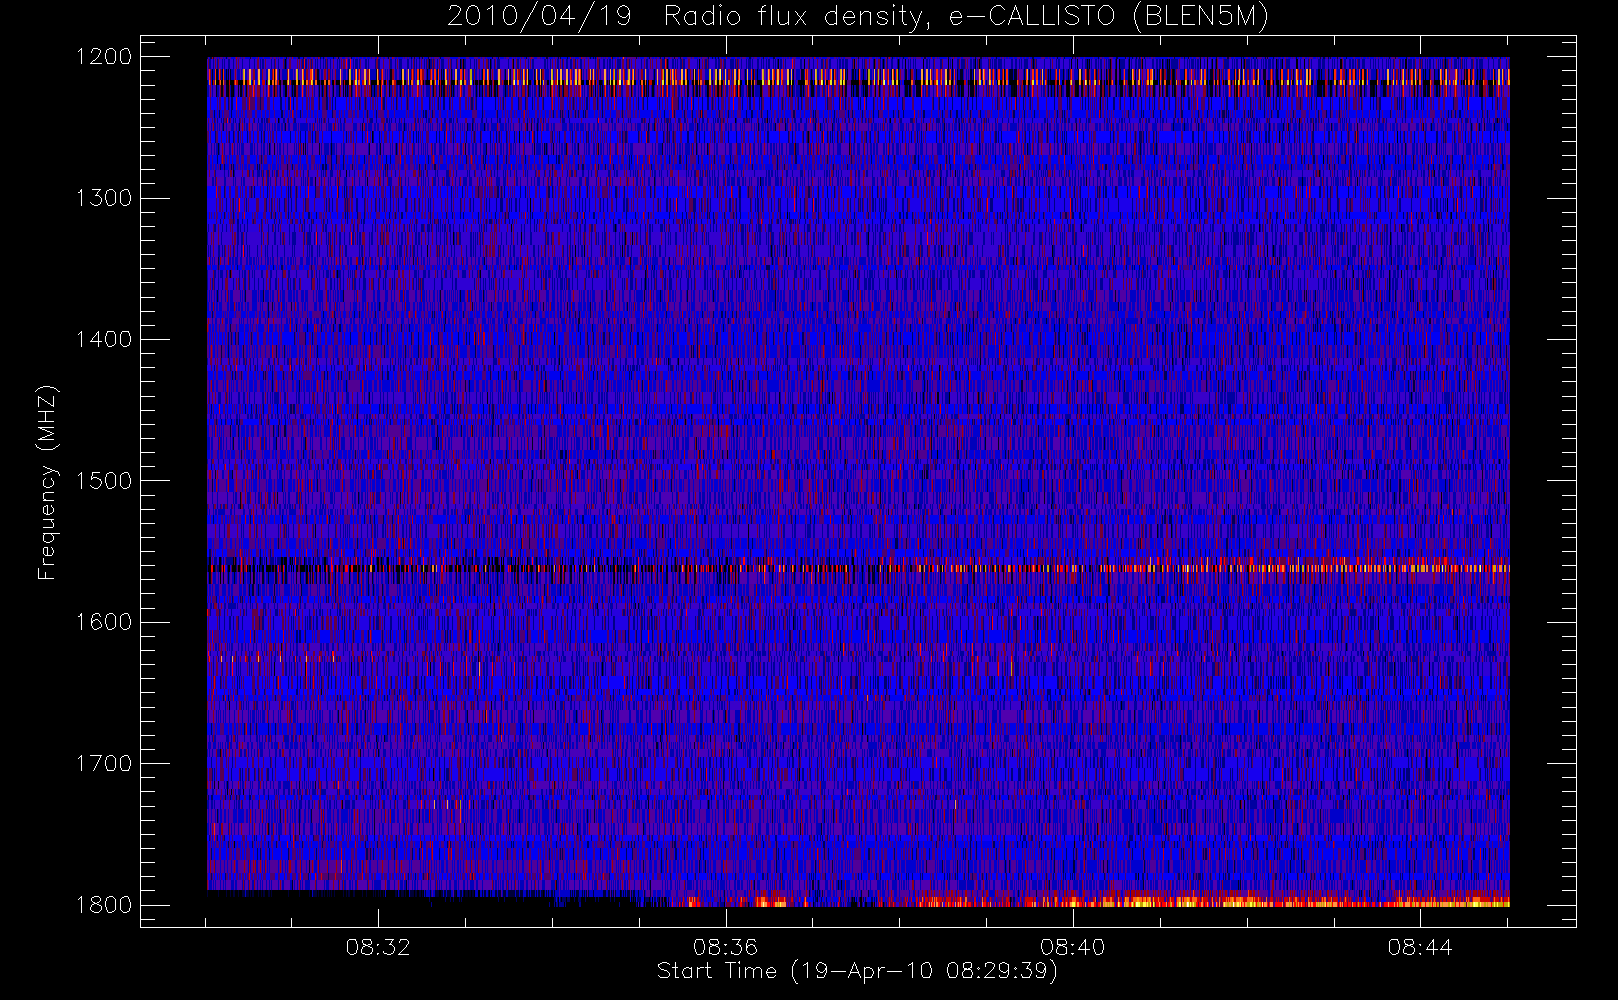Click the '08:32' time axis label
Image resolution: width=1618 pixels, height=1000 pixels.
[x=378, y=947]
